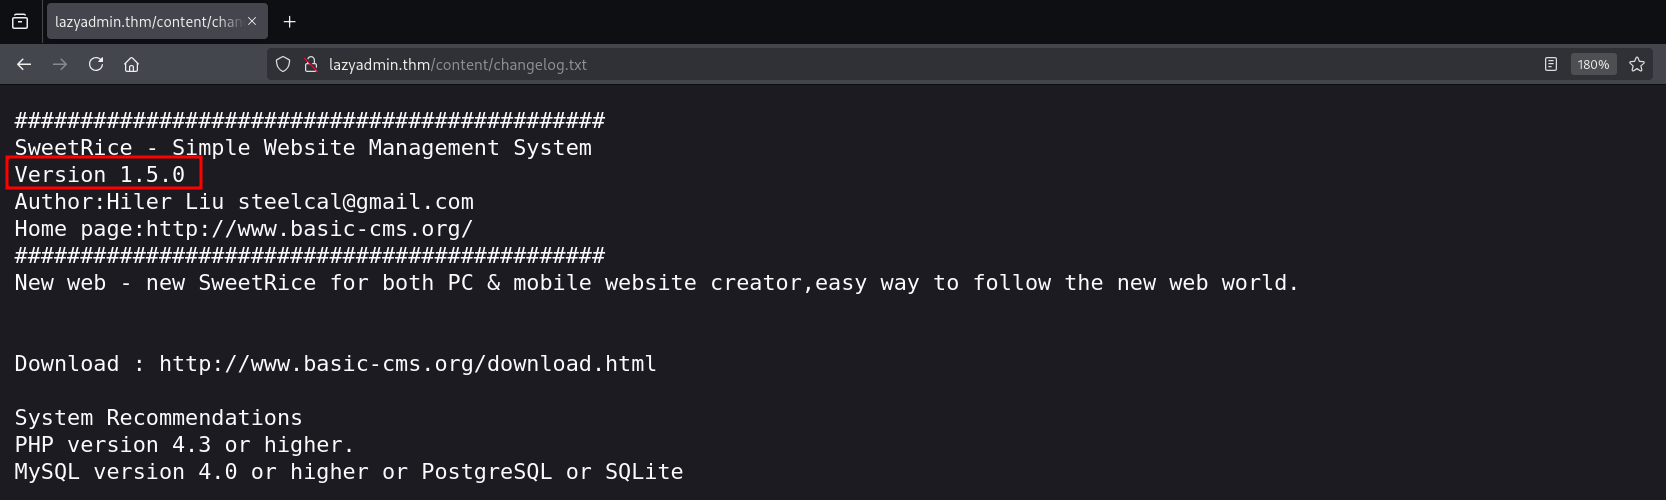Click the basic-cms.org home page URL

pyautogui.click(x=309, y=228)
